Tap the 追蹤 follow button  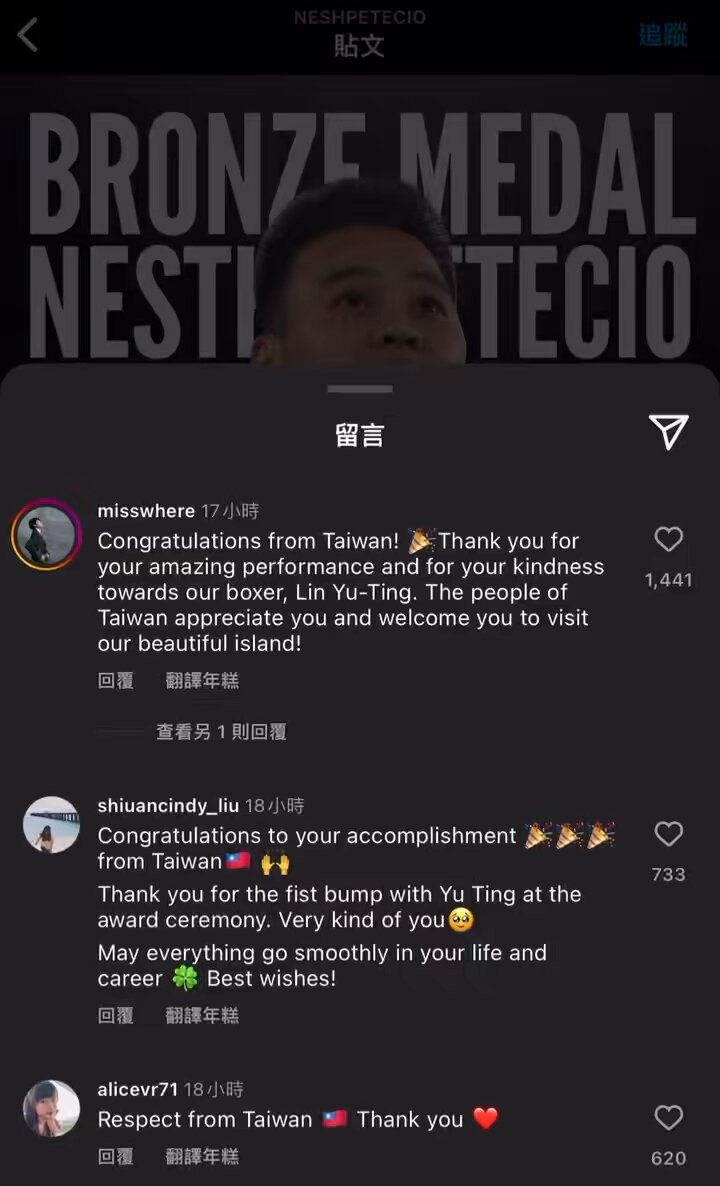coord(663,35)
